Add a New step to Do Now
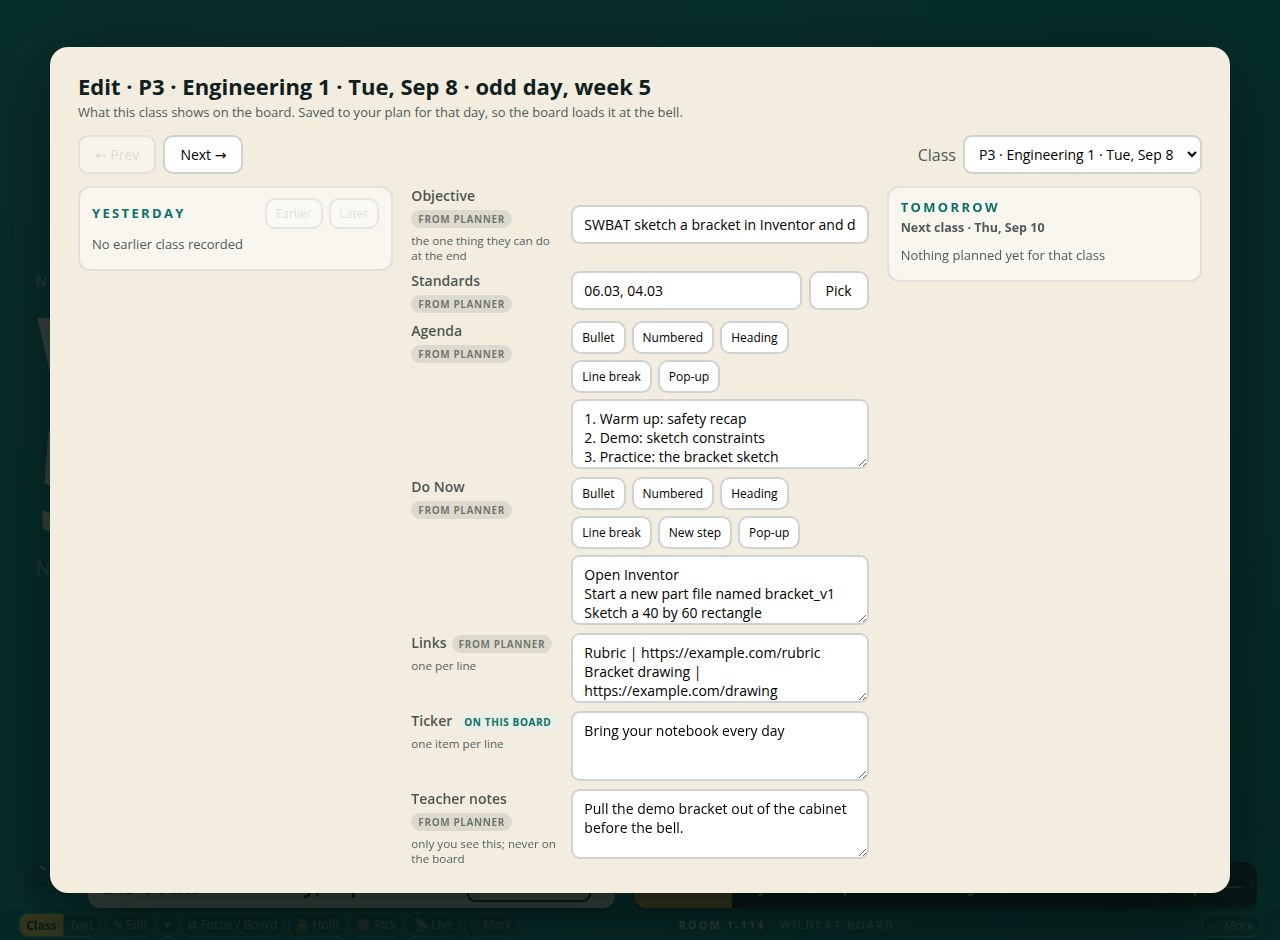Image resolution: width=1280 pixels, height=940 pixels. coord(695,533)
